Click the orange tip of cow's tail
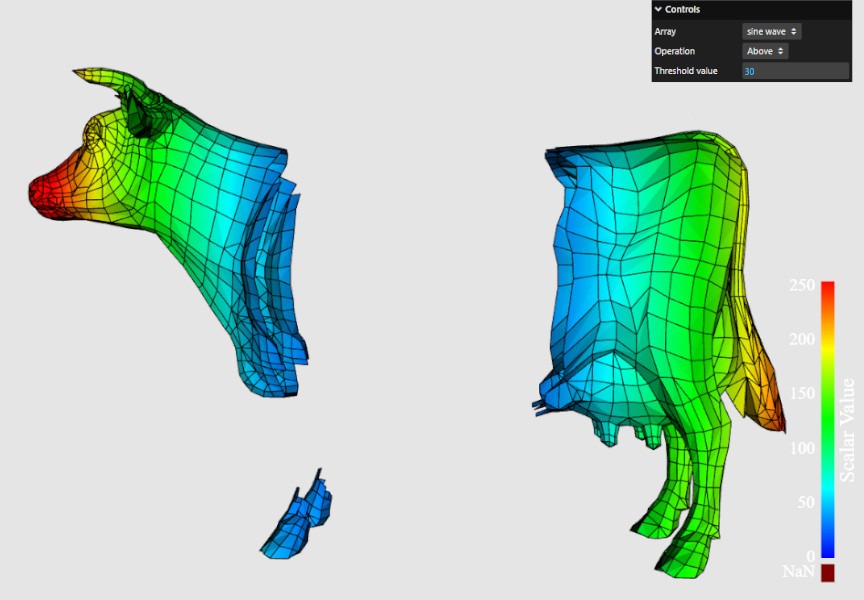 pos(775,412)
